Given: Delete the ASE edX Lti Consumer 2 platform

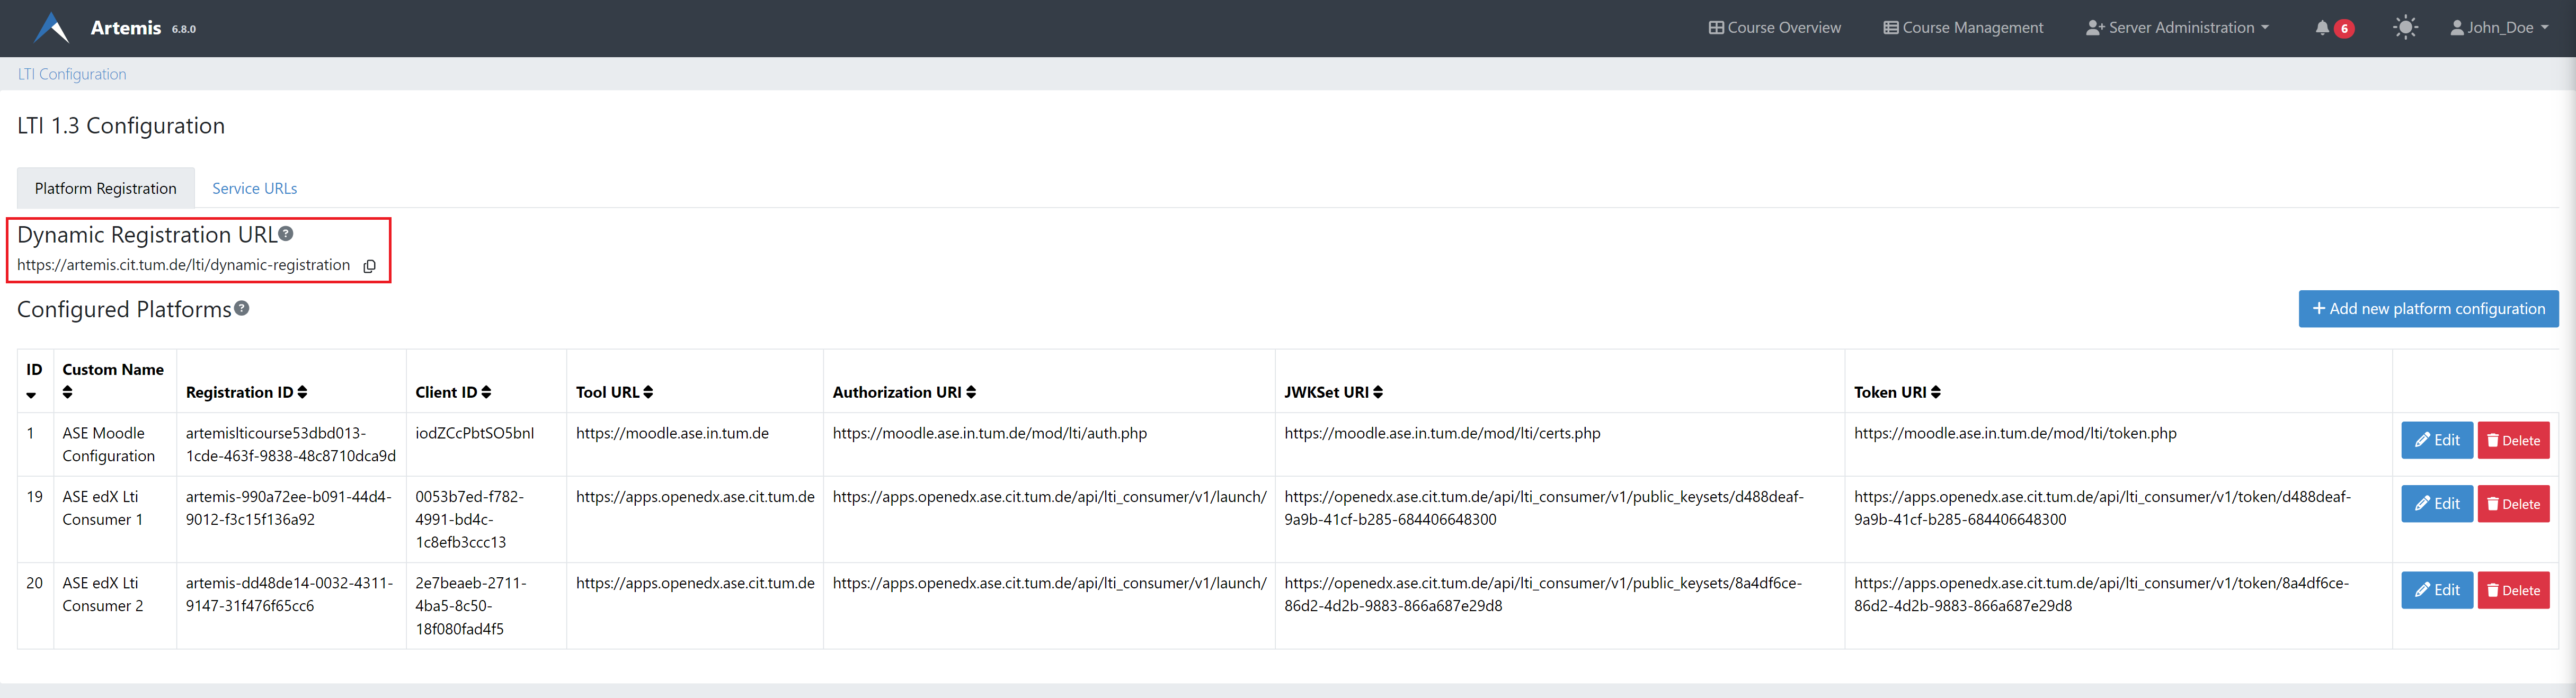Looking at the screenshot, I should click(x=2514, y=590).
